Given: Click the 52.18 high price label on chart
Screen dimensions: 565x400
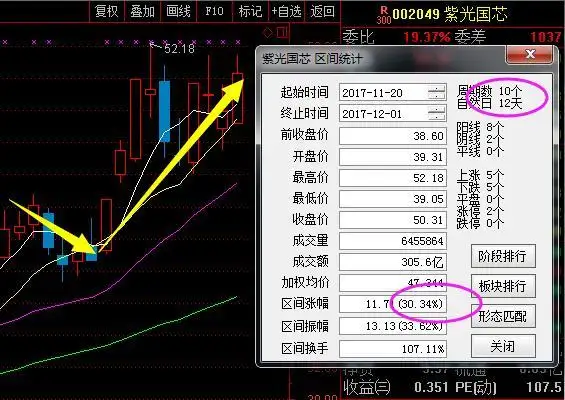Looking at the screenshot, I should pos(179,48).
